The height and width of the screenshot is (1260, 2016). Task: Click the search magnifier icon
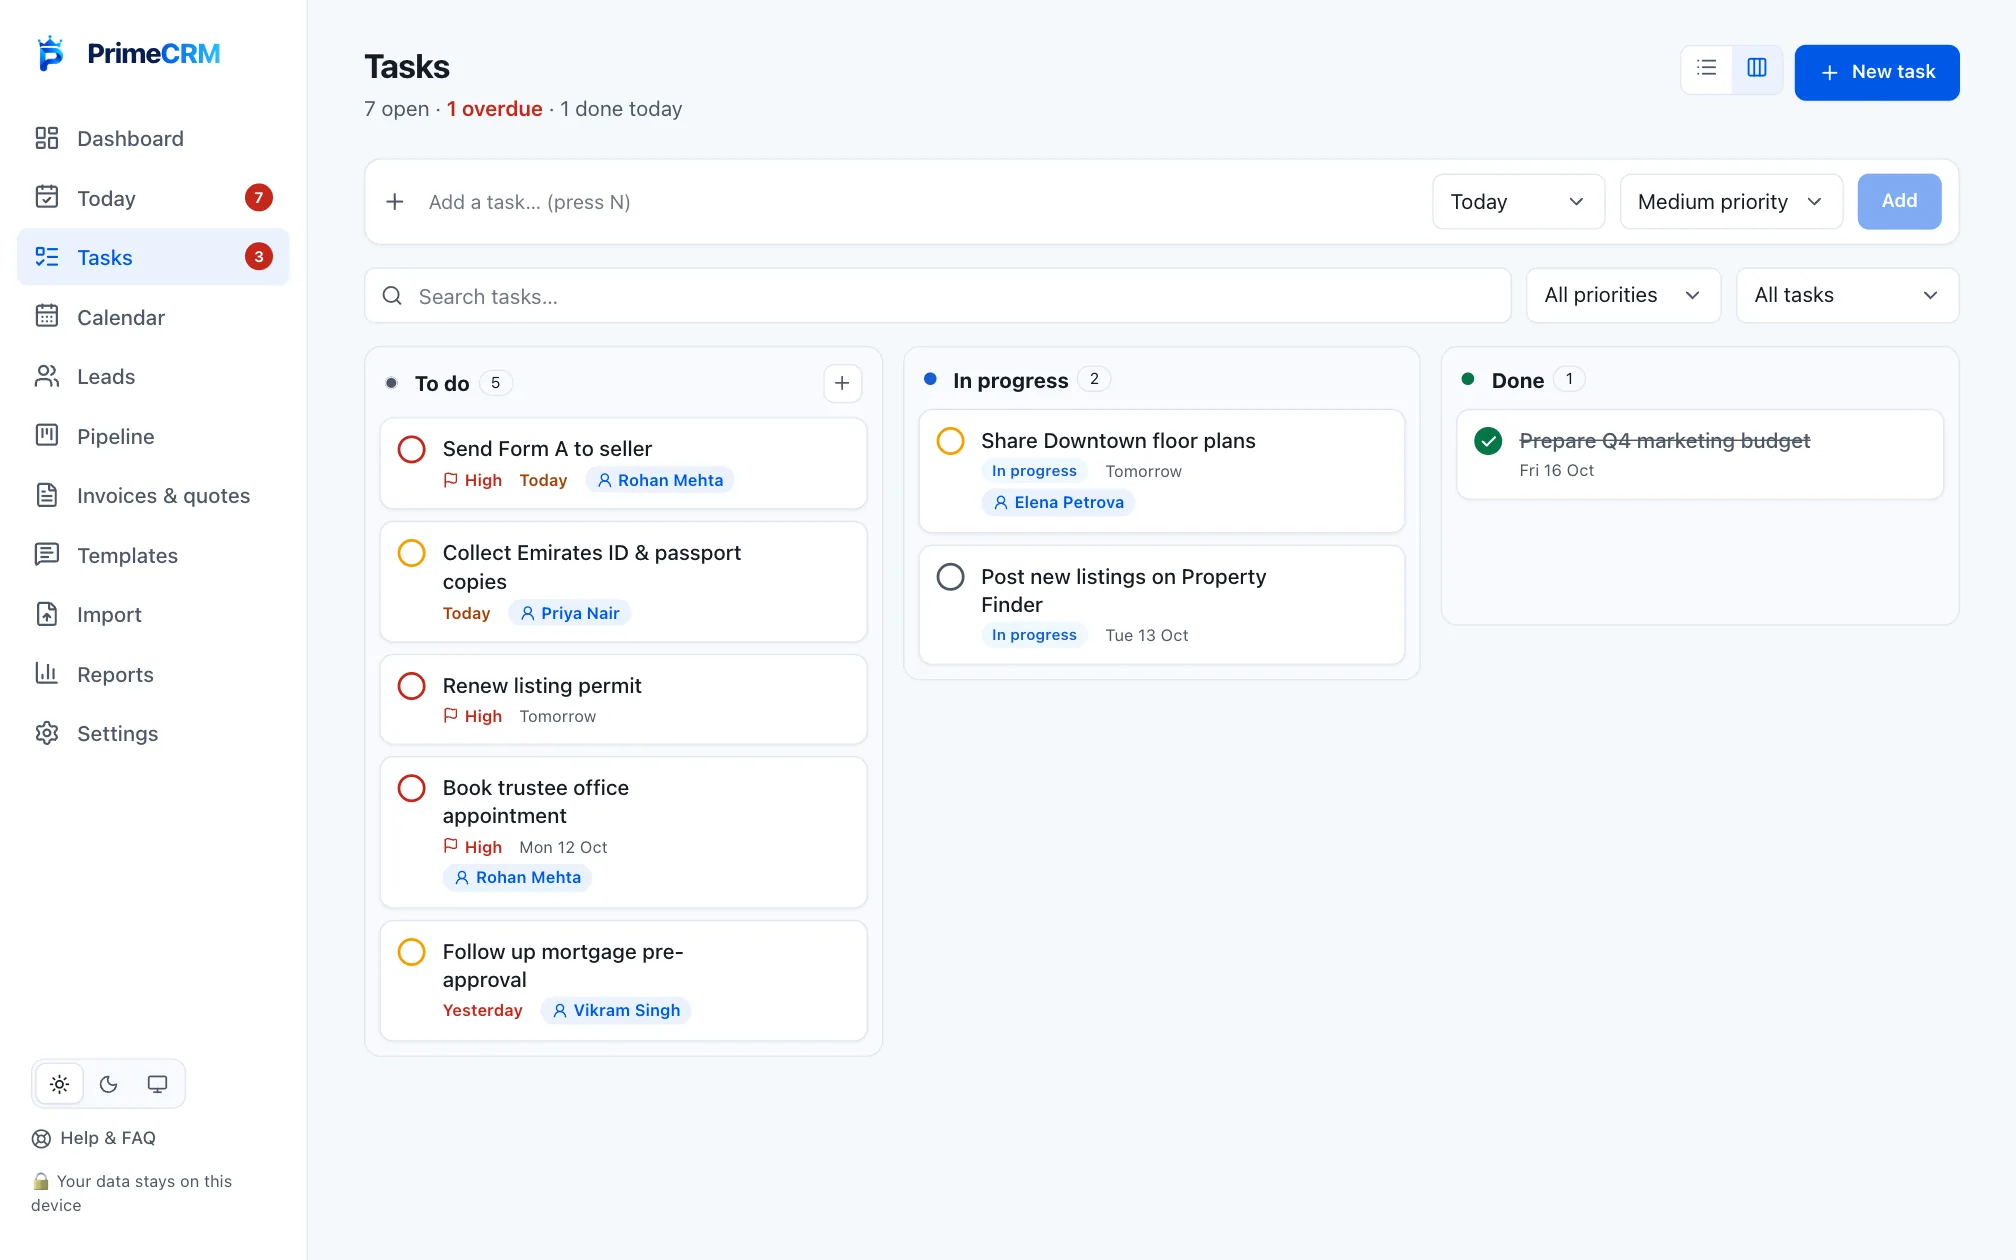(x=392, y=296)
